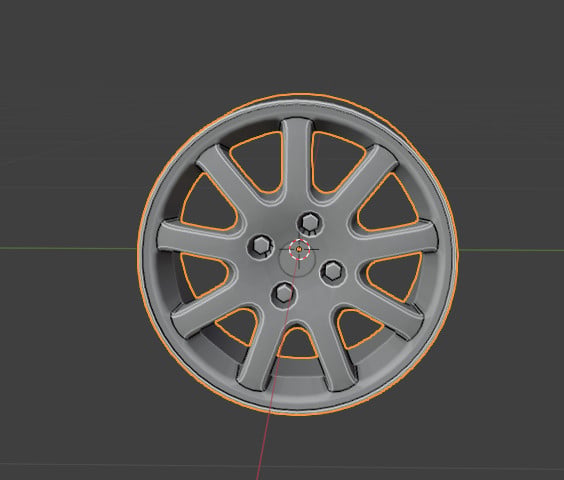Click the round center cap below the cursor
564x480 pixels.
click(297, 260)
